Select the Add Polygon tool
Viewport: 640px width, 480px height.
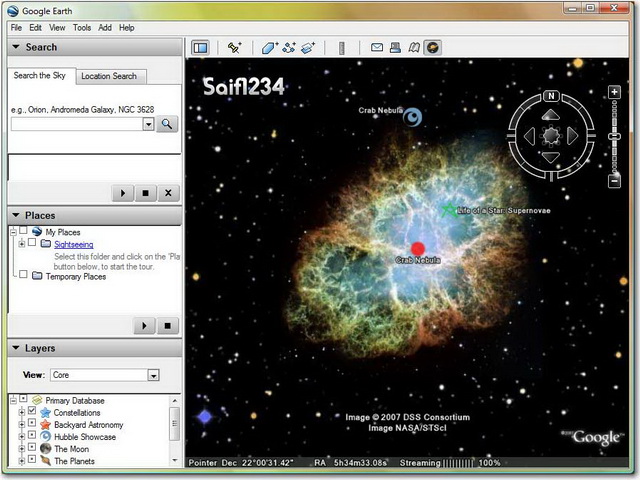tap(269, 48)
